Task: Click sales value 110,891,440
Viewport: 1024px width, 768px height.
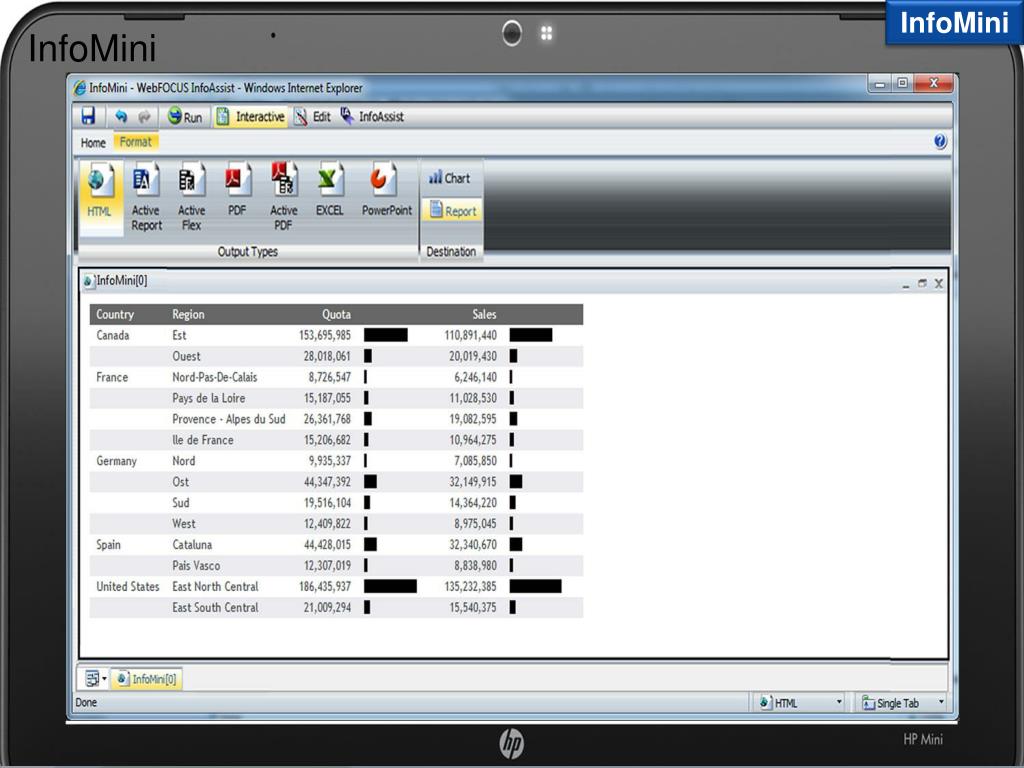Action: 470,335
